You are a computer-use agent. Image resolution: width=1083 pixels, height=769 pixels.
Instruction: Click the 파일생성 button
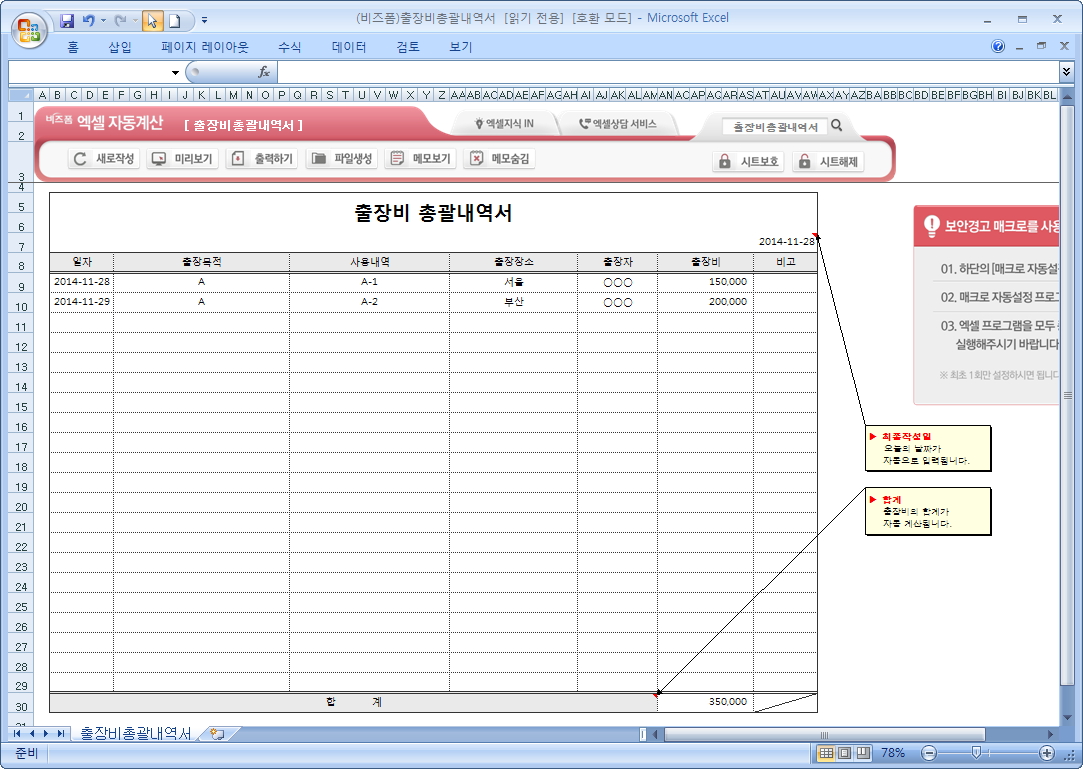click(x=341, y=159)
